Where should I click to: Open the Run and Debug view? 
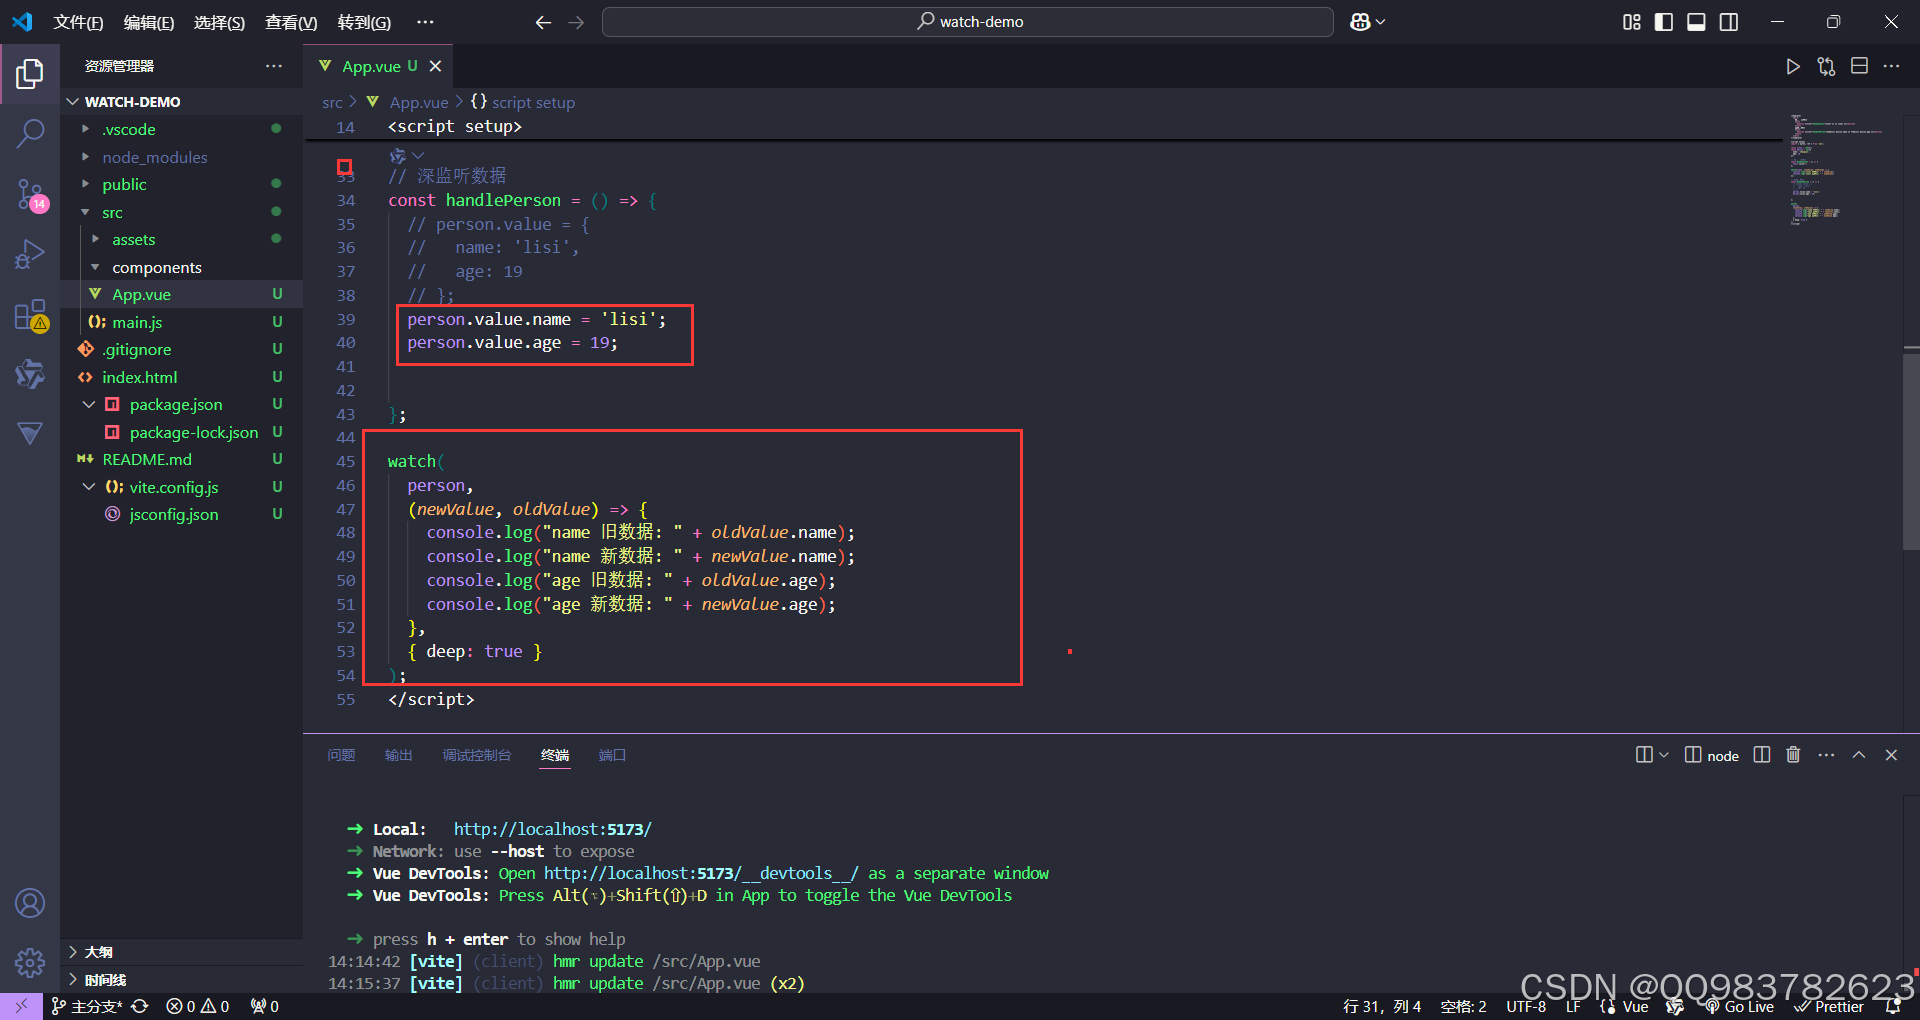(30, 255)
